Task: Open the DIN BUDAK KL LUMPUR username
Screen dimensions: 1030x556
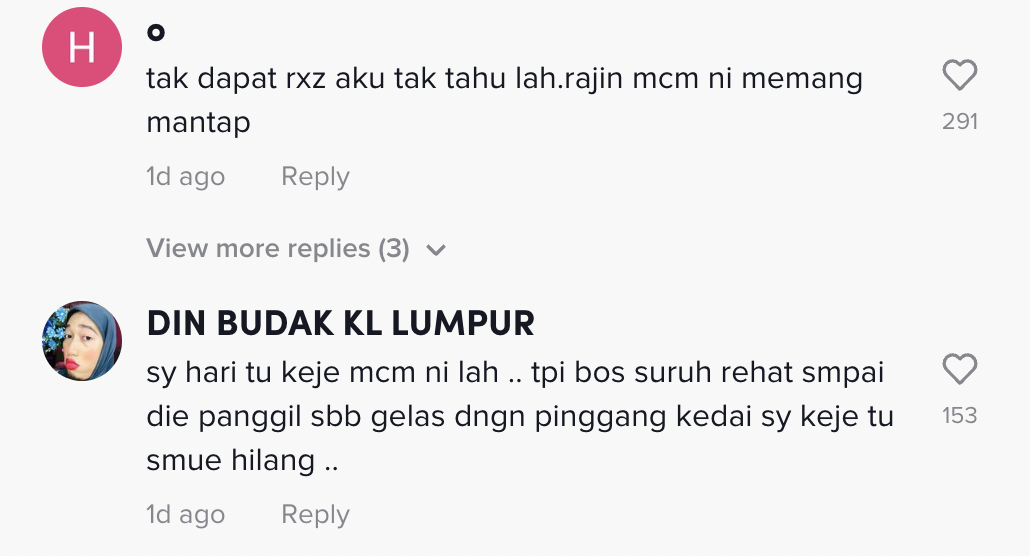Action: coord(340,323)
